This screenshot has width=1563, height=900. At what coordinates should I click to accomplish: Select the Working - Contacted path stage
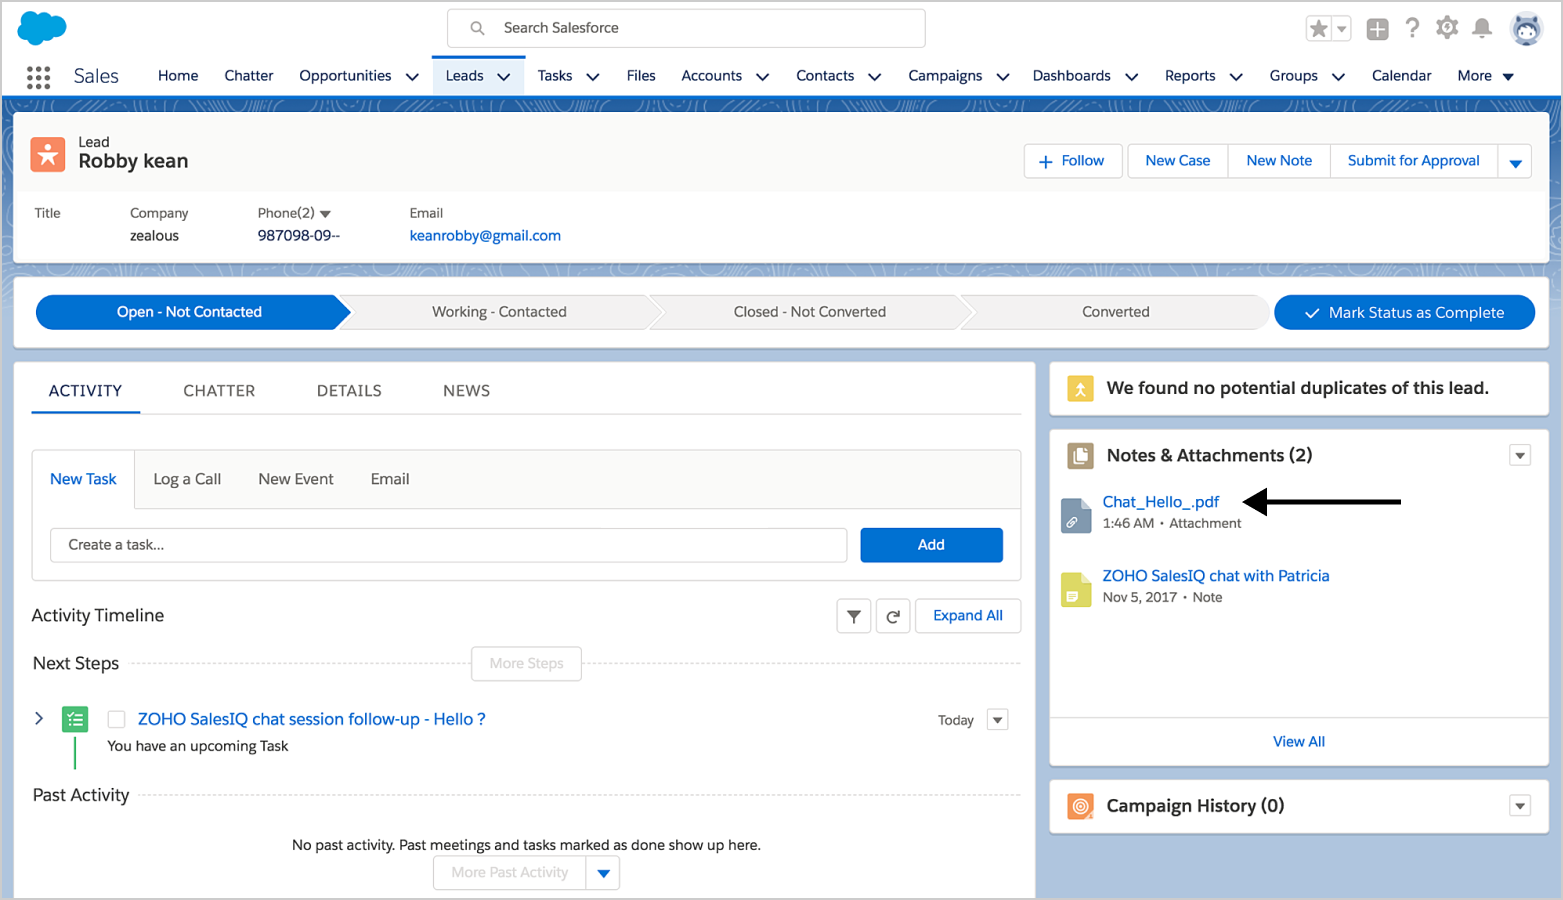pyautogui.click(x=499, y=312)
